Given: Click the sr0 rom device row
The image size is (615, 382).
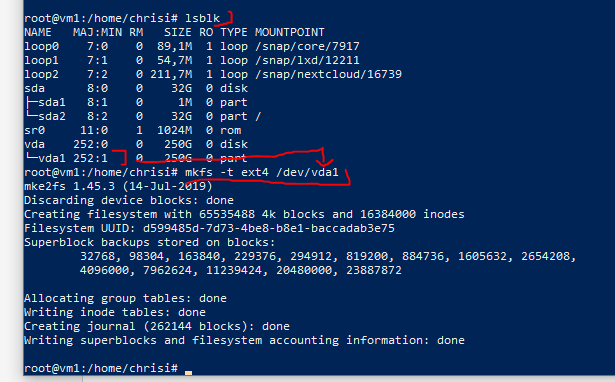Looking at the screenshot, I should pyautogui.click(x=133, y=130).
